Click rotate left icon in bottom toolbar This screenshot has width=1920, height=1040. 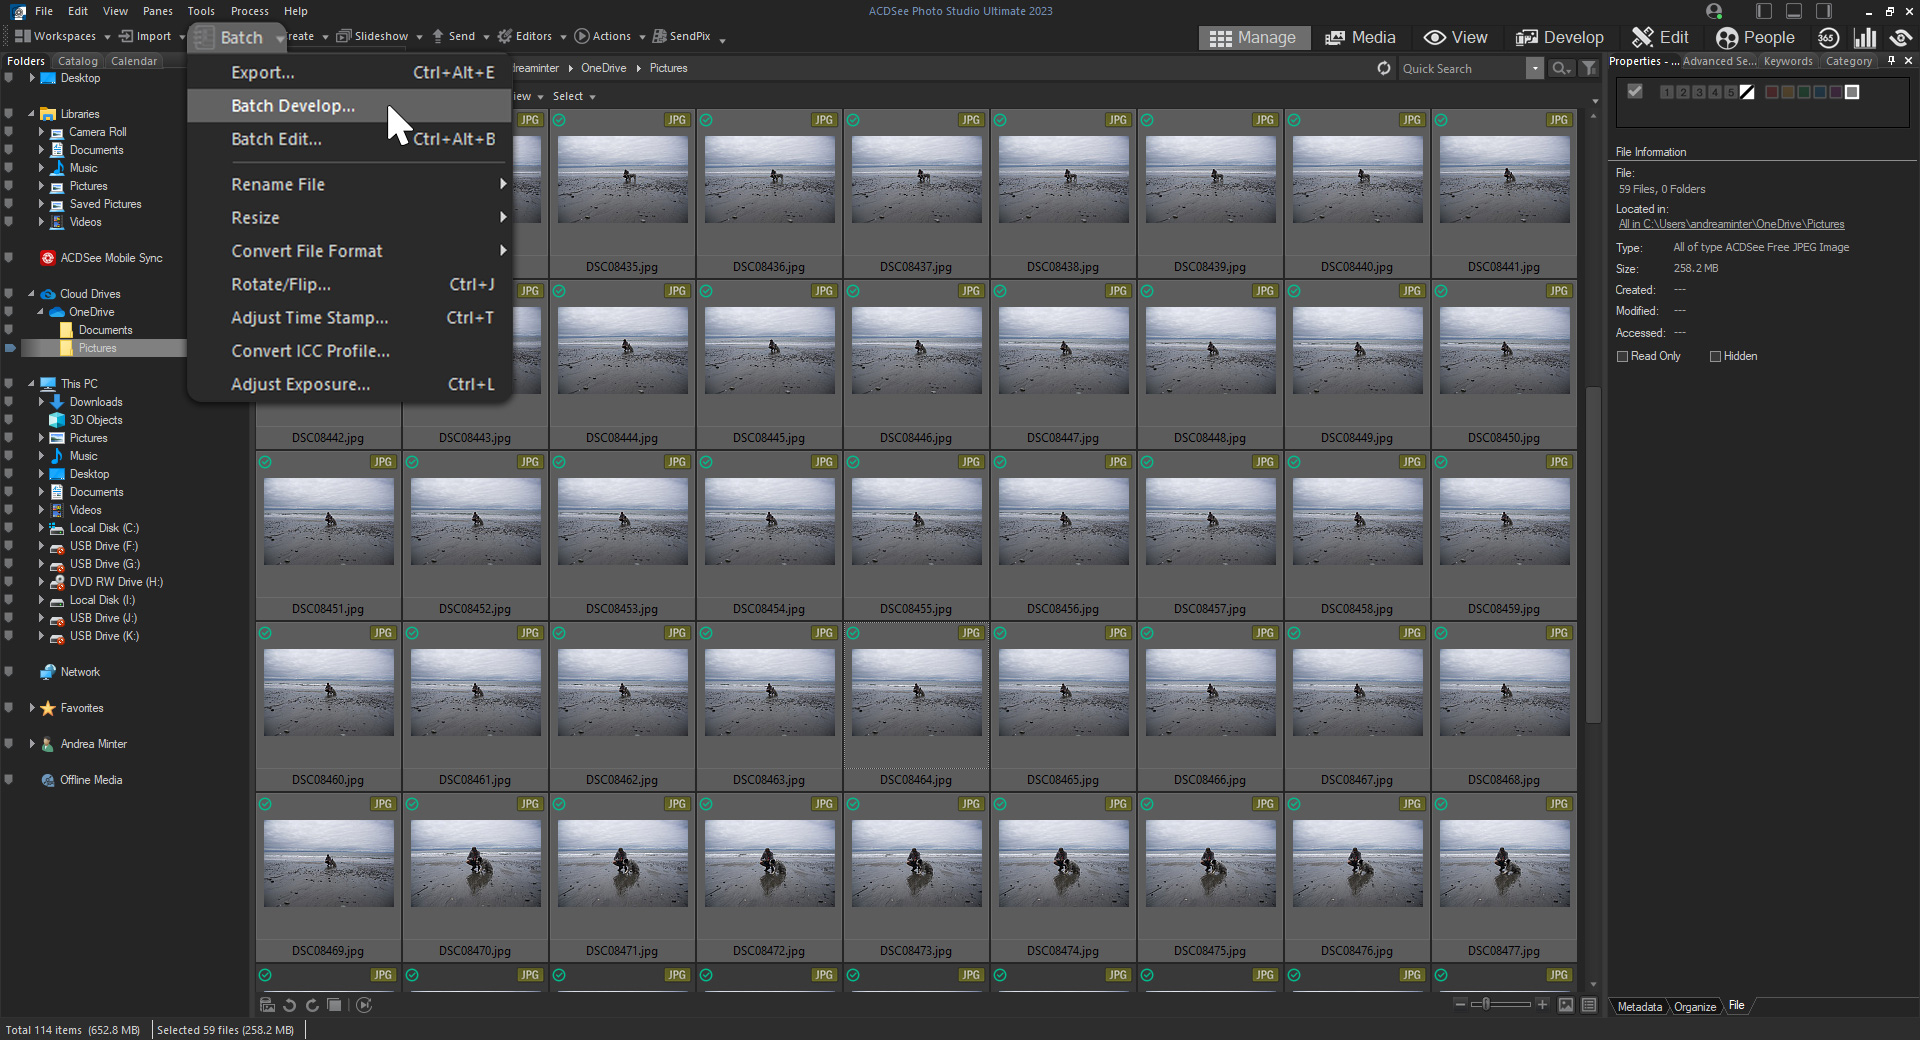tap(290, 1005)
